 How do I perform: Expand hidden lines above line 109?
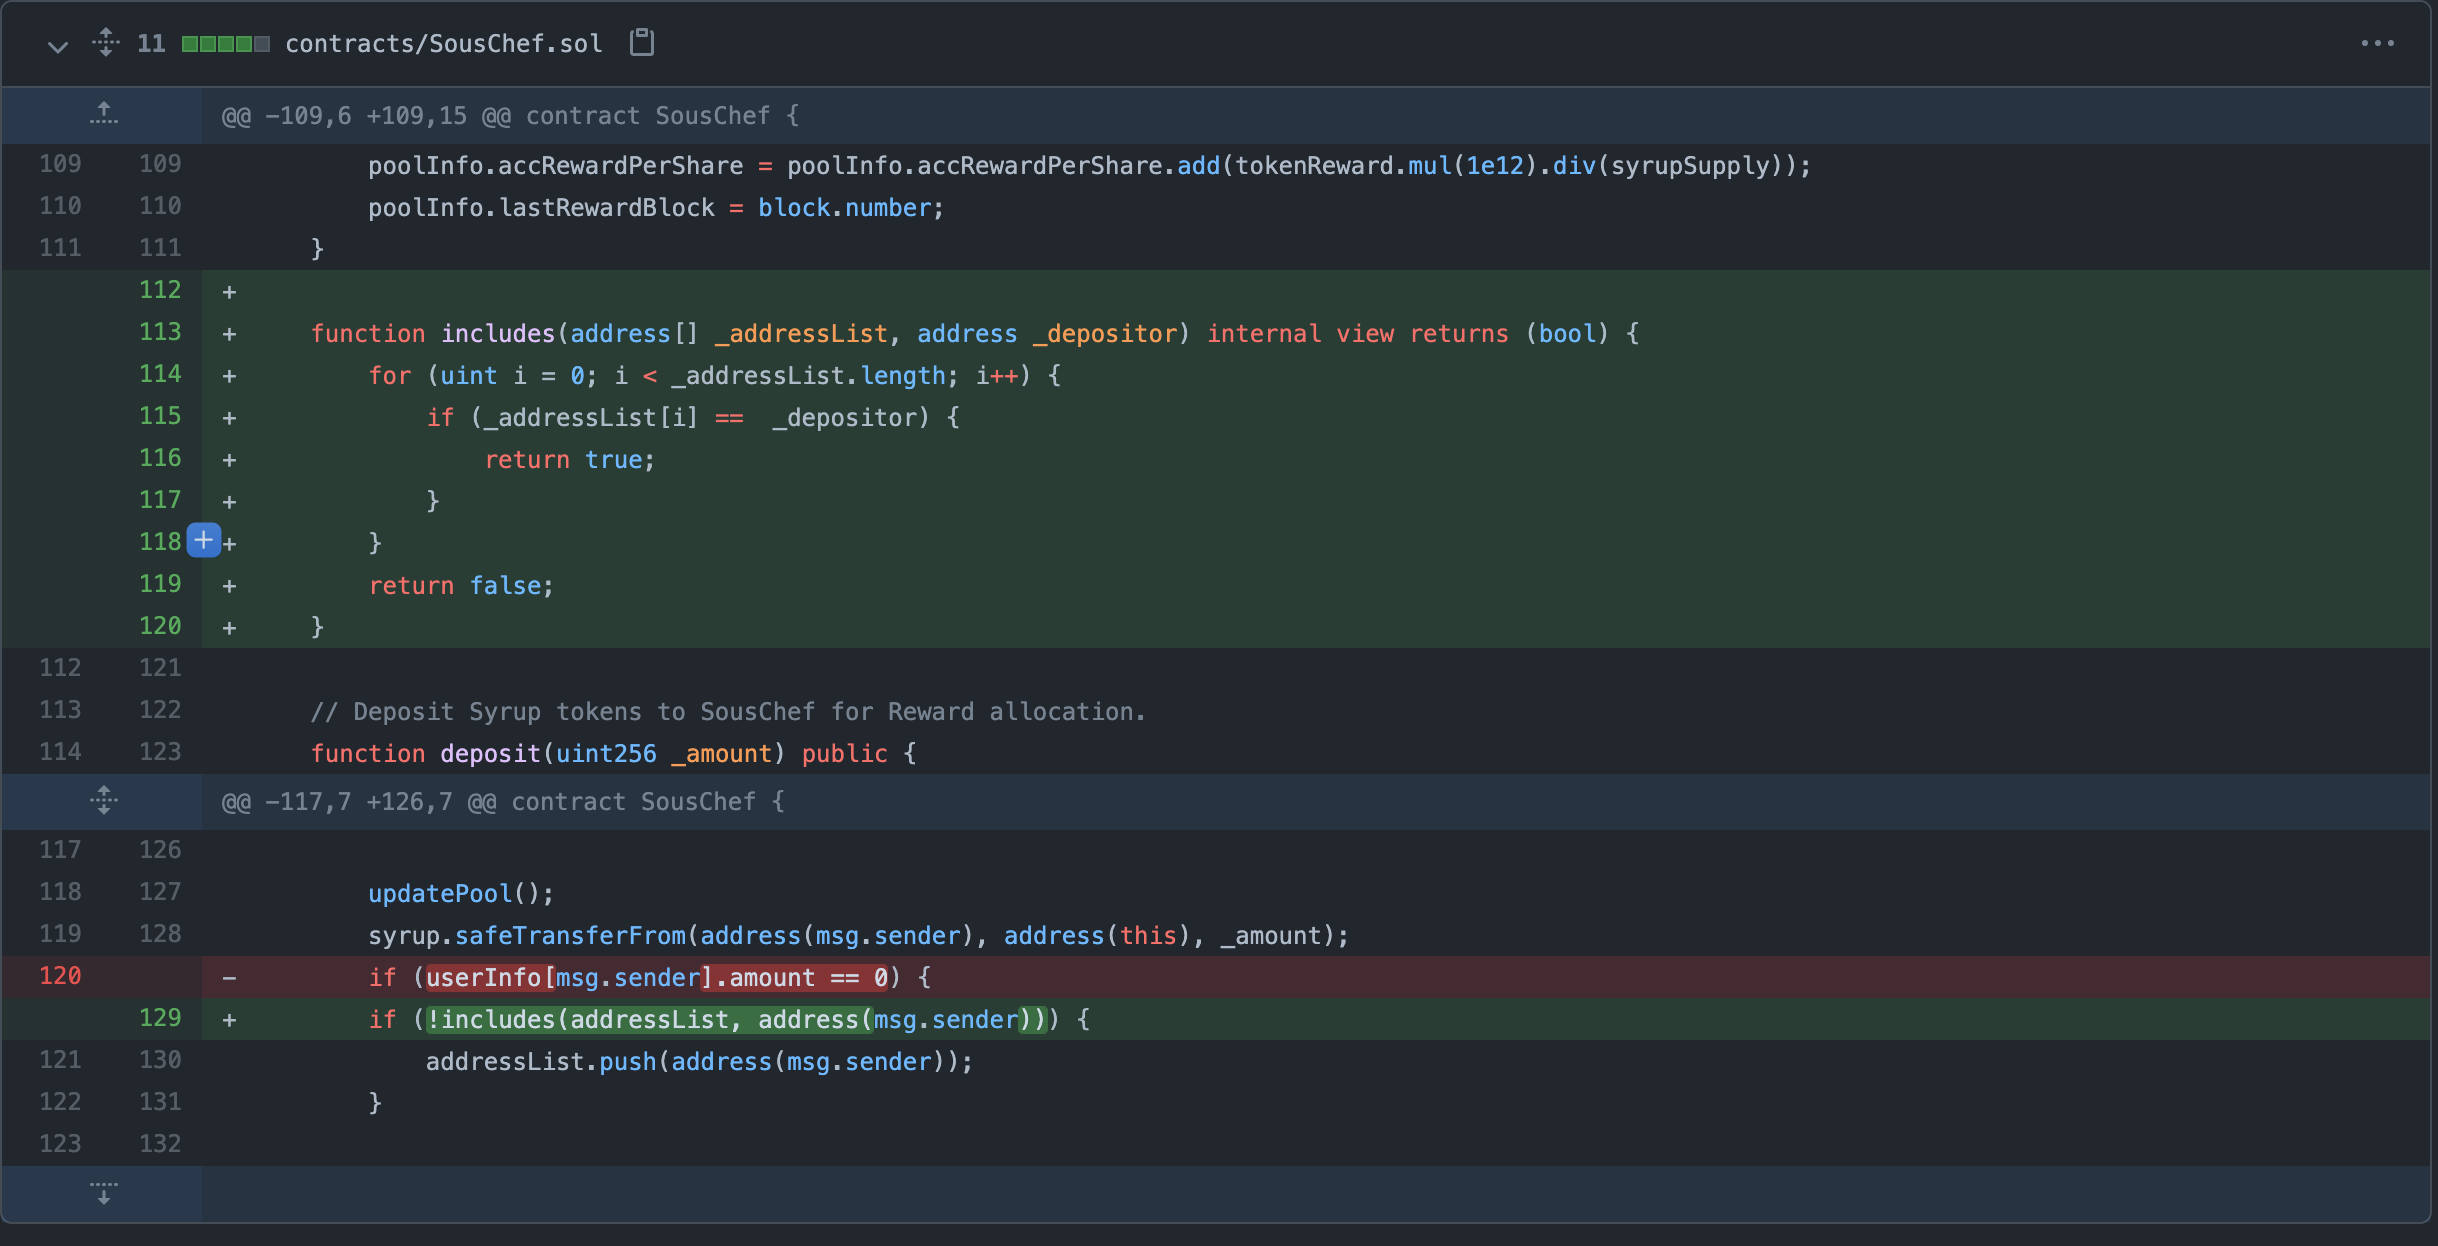103,114
